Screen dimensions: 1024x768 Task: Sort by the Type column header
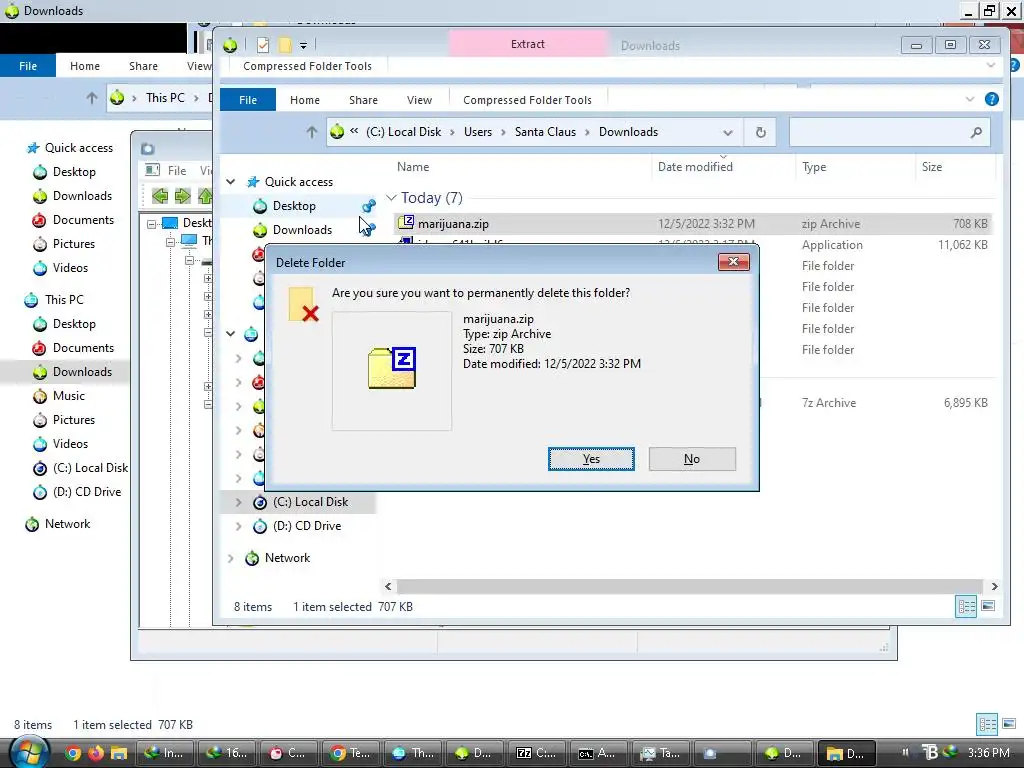(x=814, y=167)
